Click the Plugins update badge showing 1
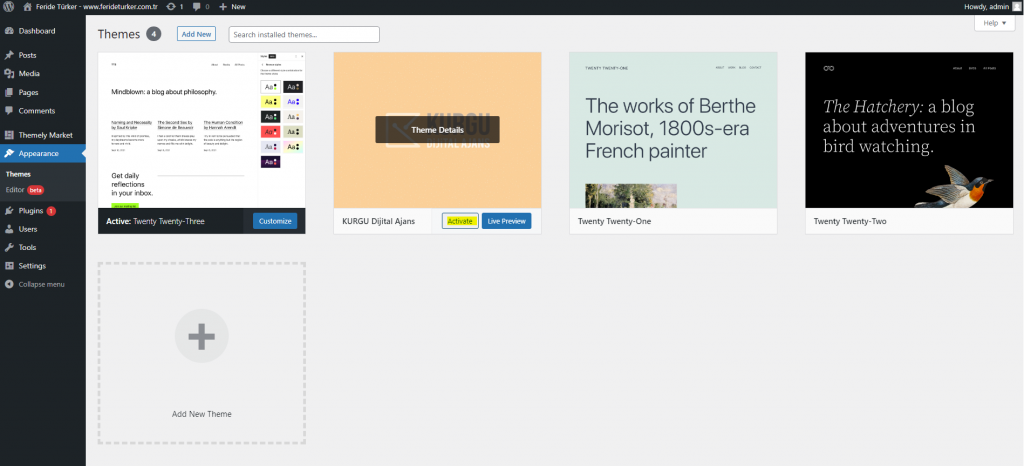 [51, 211]
